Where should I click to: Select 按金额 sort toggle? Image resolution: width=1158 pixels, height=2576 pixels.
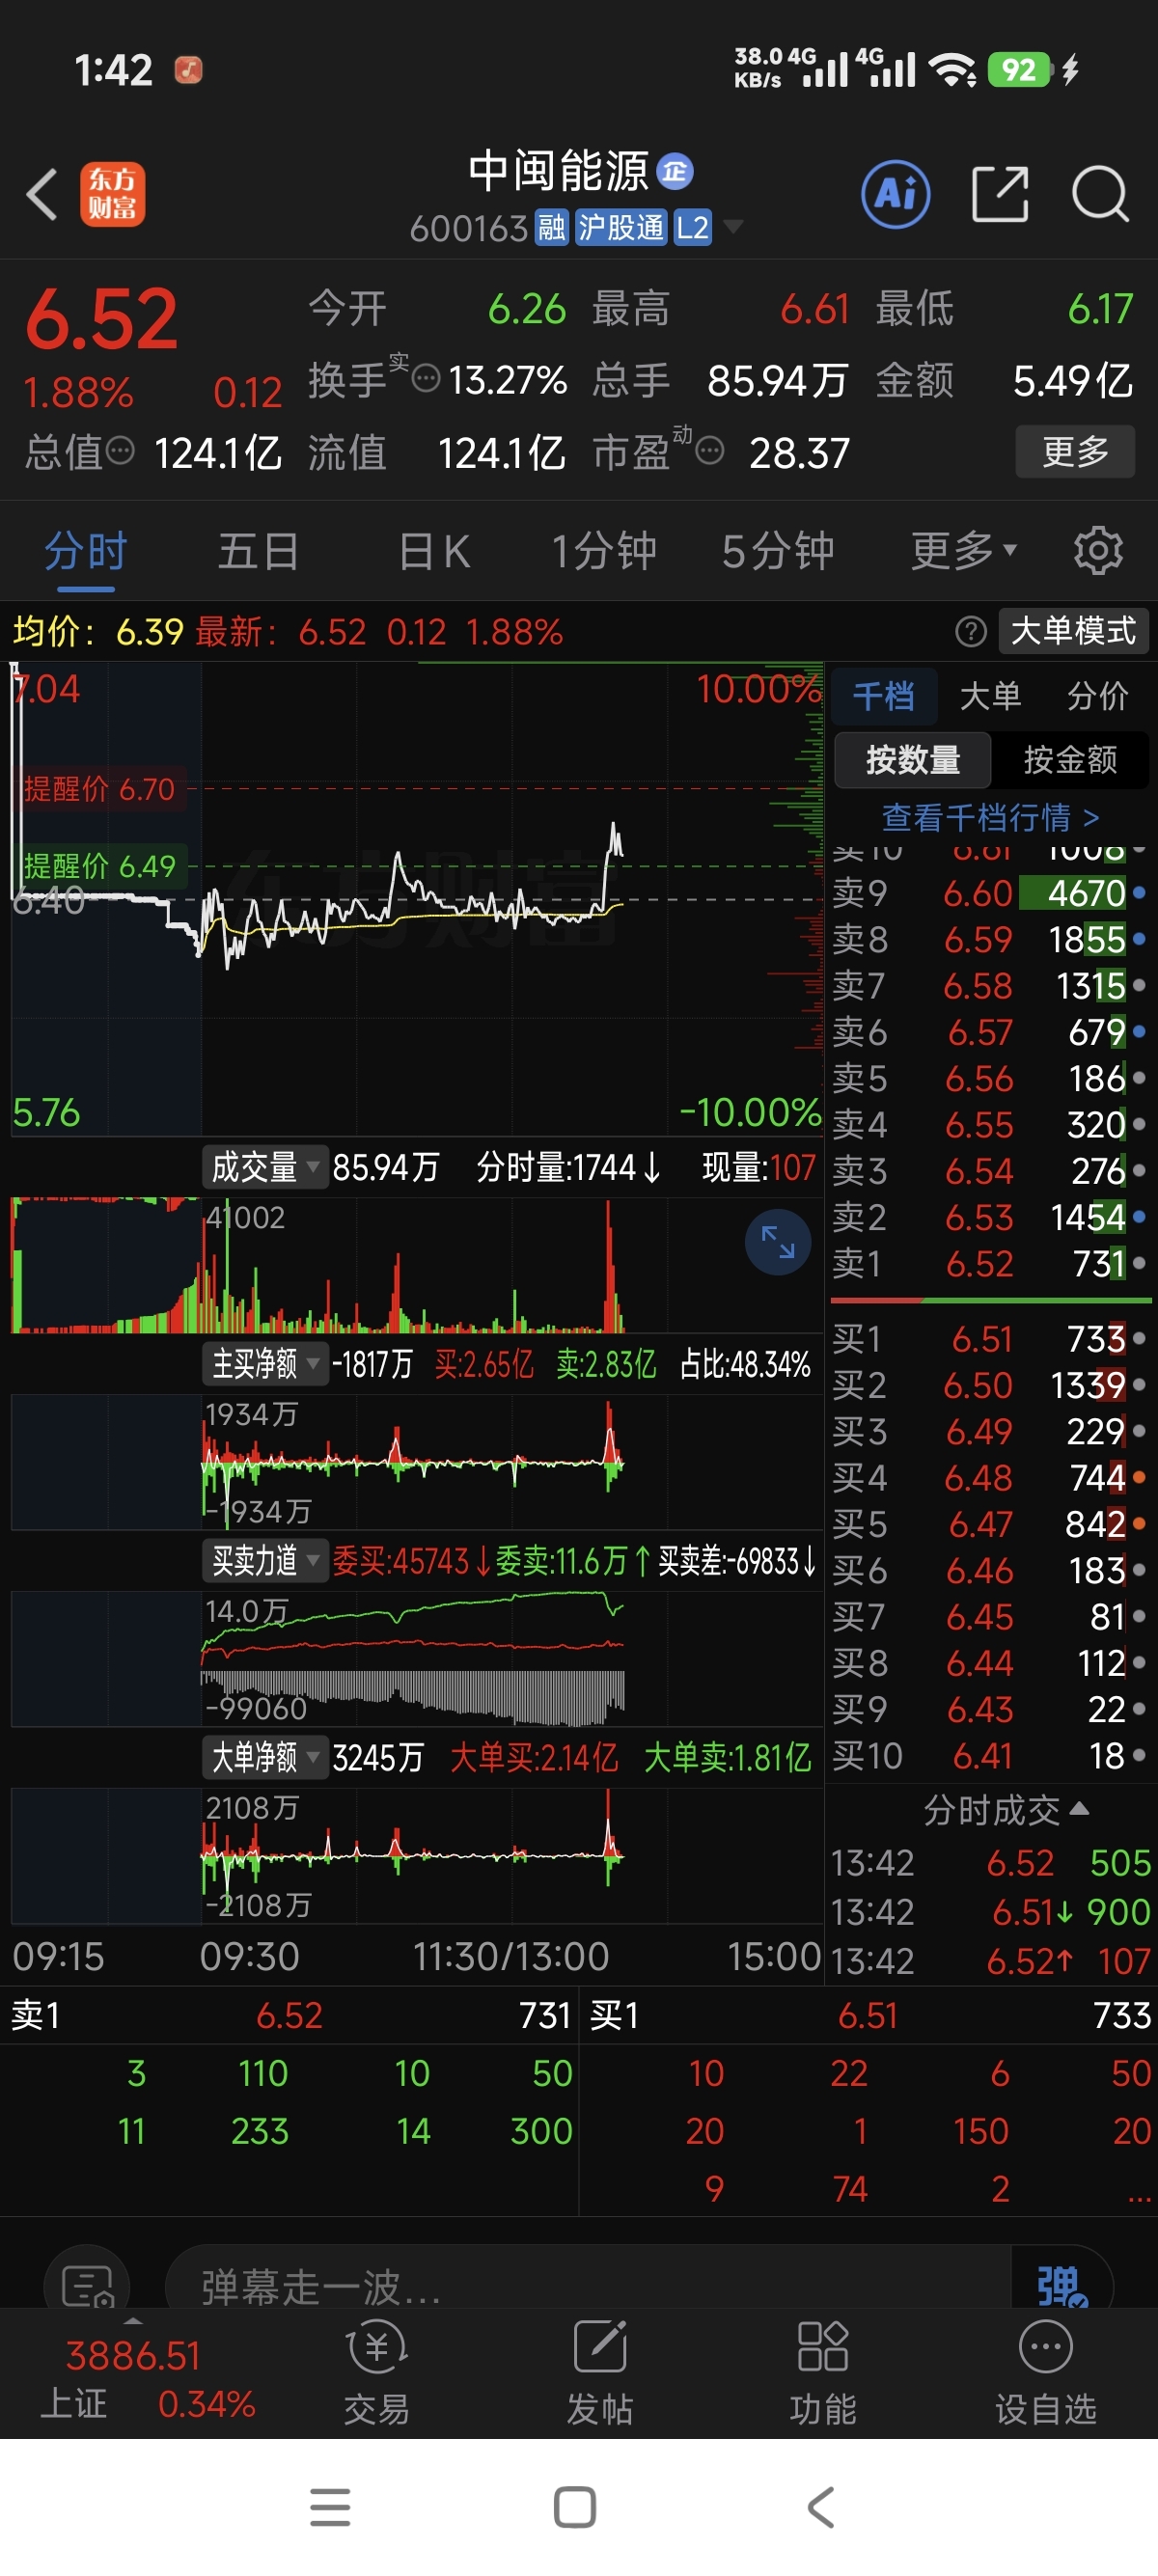click(1070, 760)
